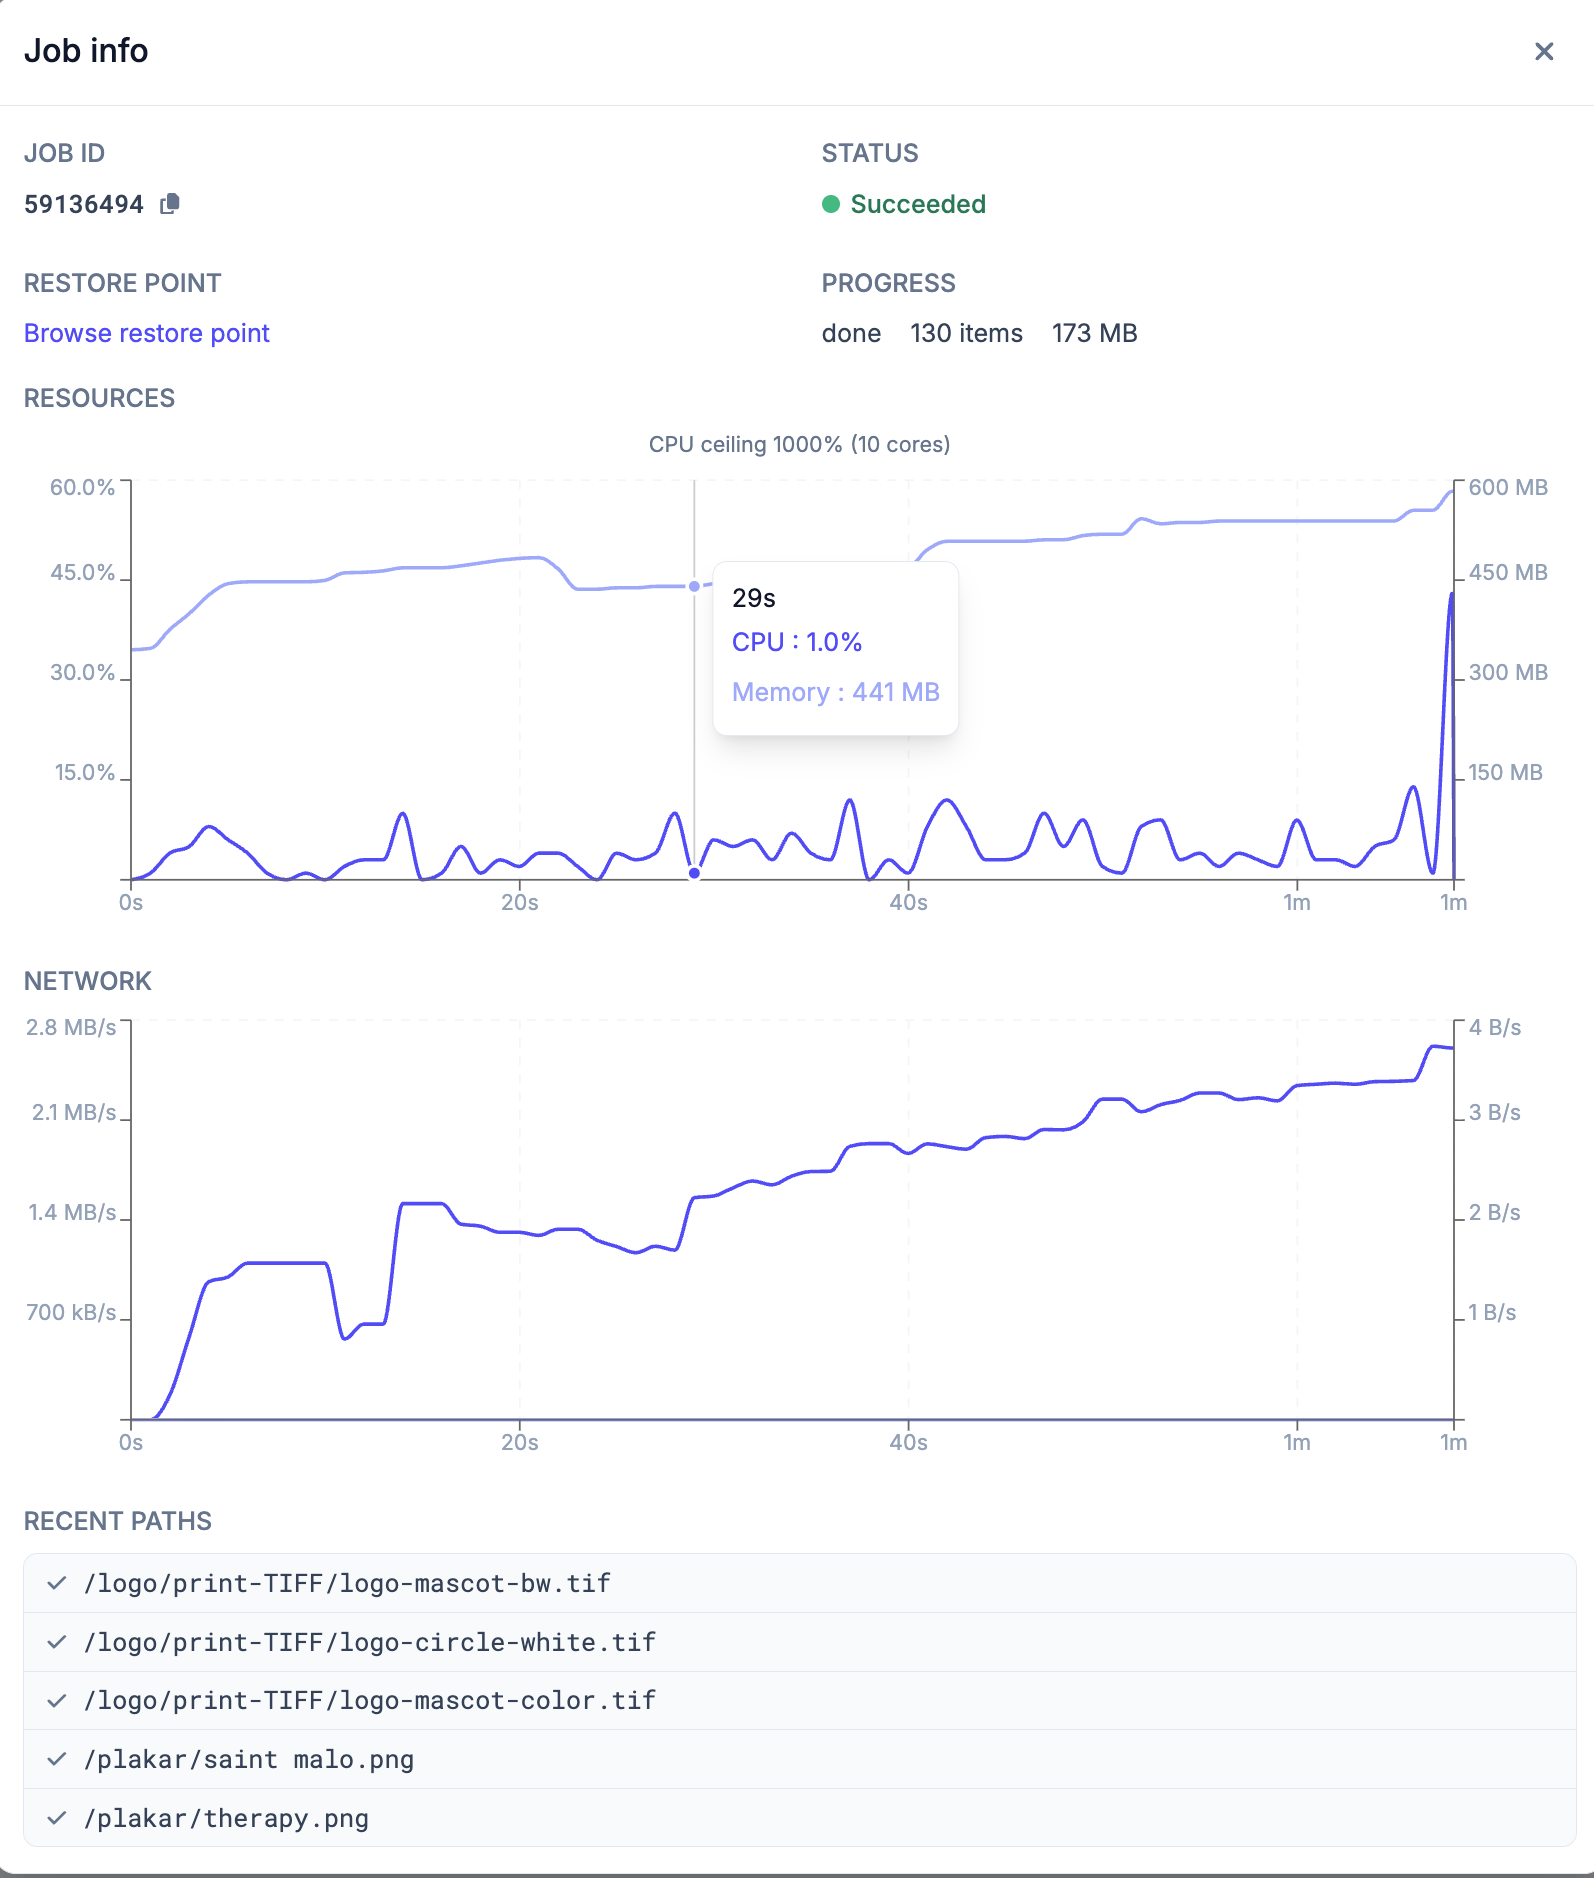Viewport: 1594px width, 1878px height.
Task: Click the 130 items progress text
Action: [x=966, y=333]
